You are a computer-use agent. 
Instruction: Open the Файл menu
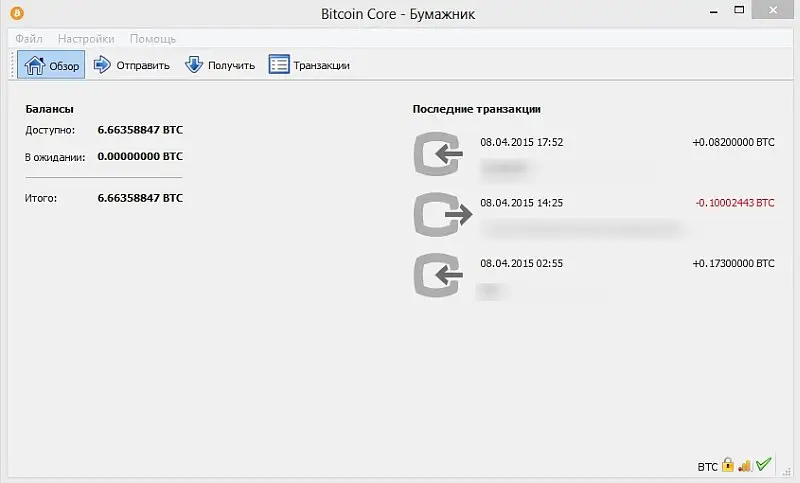click(29, 39)
